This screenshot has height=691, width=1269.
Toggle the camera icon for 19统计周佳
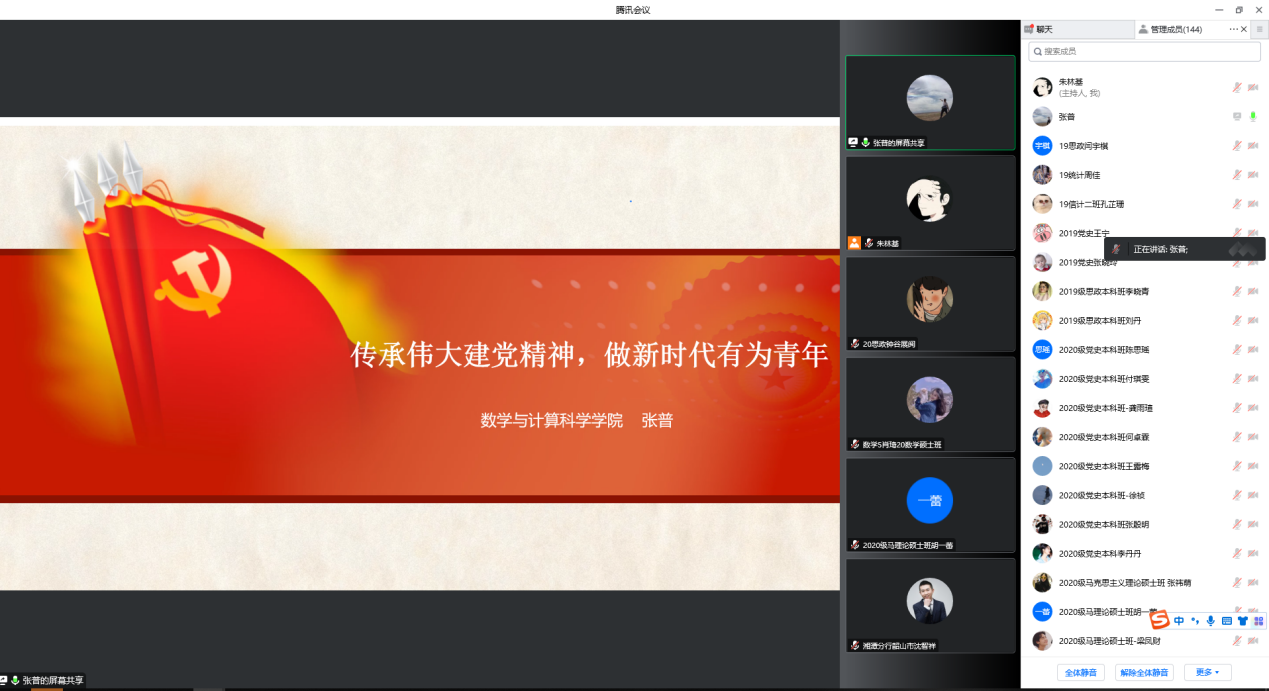1253,175
